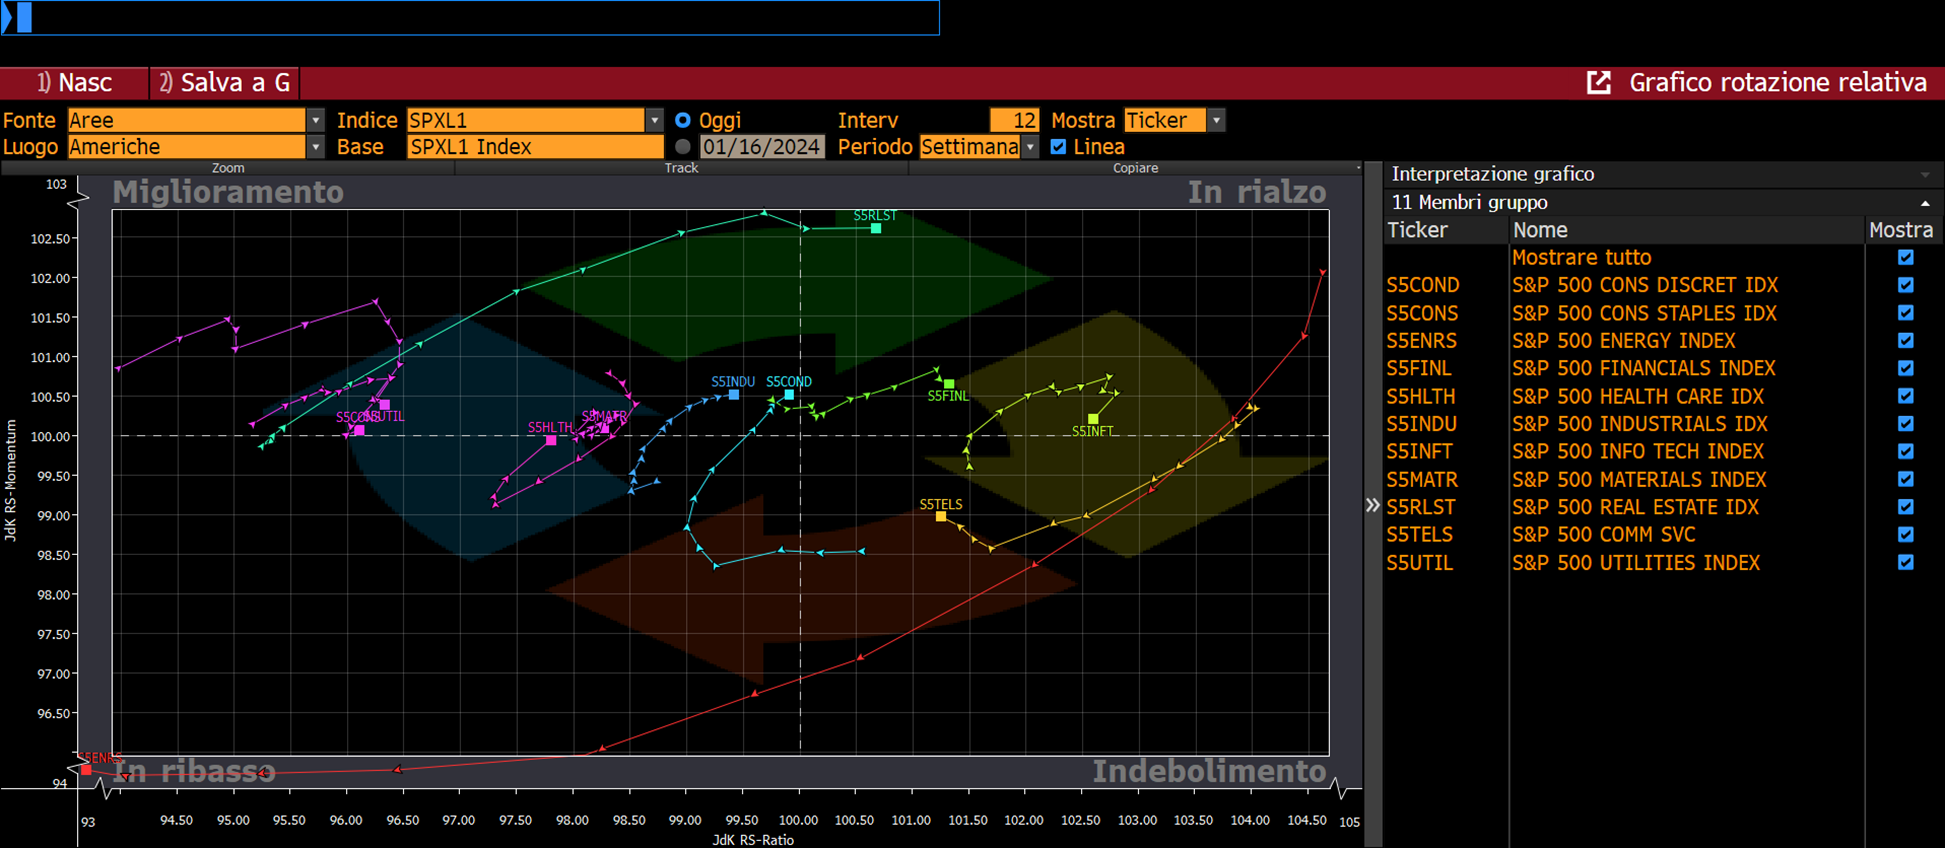1945x848 pixels.
Task: Select the S5COND marker on chart
Action: tap(789, 395)
